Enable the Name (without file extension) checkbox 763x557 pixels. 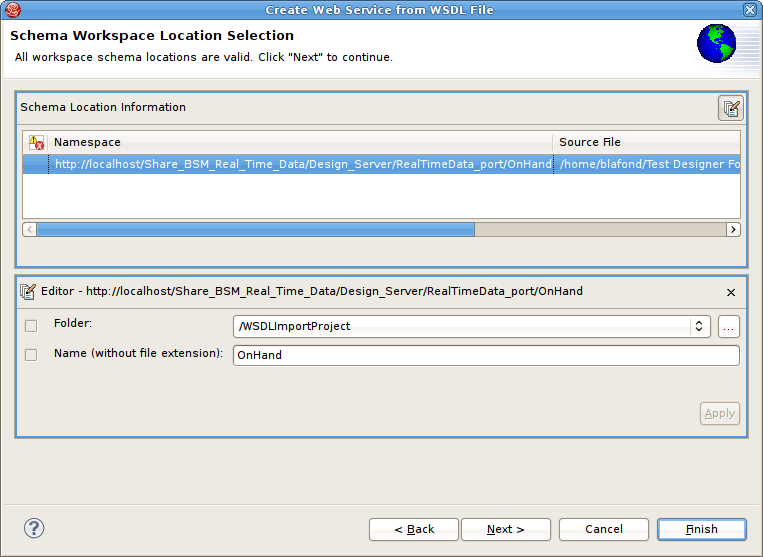(x=31, y=355)
